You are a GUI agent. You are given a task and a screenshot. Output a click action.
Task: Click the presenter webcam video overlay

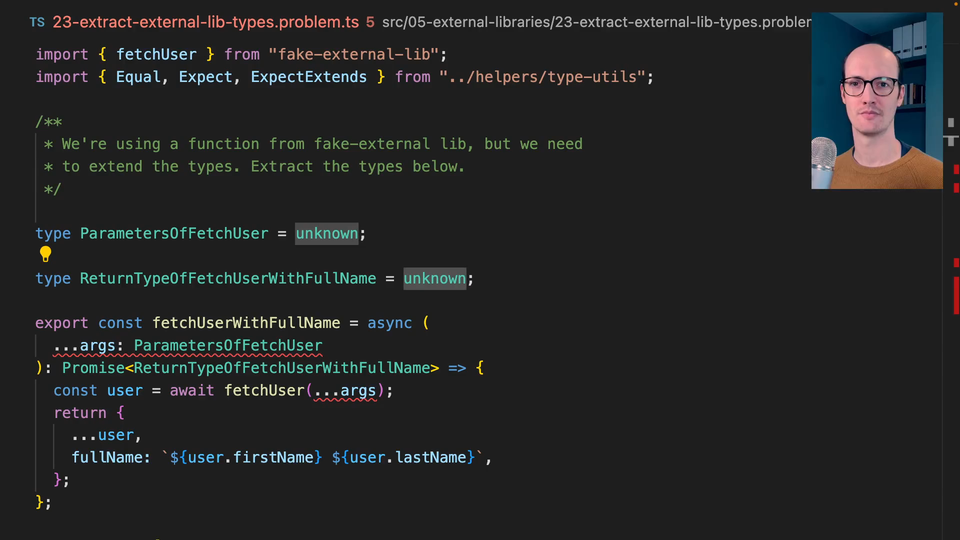[876, 100]
